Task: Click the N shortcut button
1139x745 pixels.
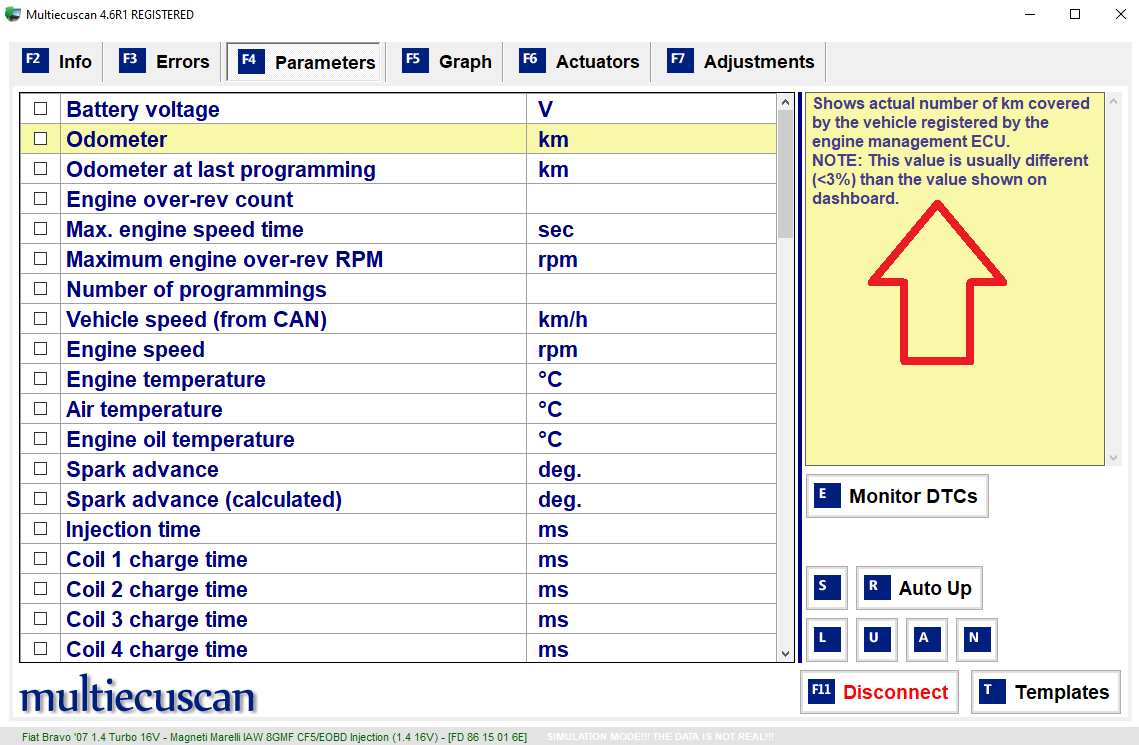Action: tap(976, 639)
